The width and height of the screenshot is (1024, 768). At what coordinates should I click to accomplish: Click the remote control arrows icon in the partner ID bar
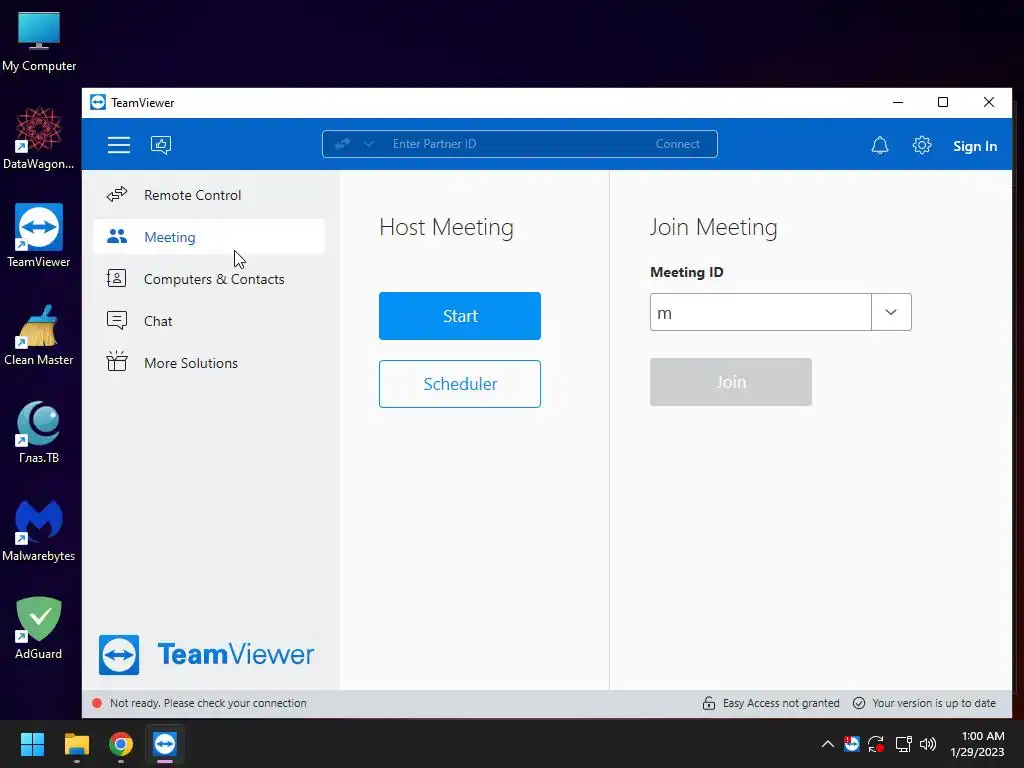pyautogui.click(x=343, y=144)
